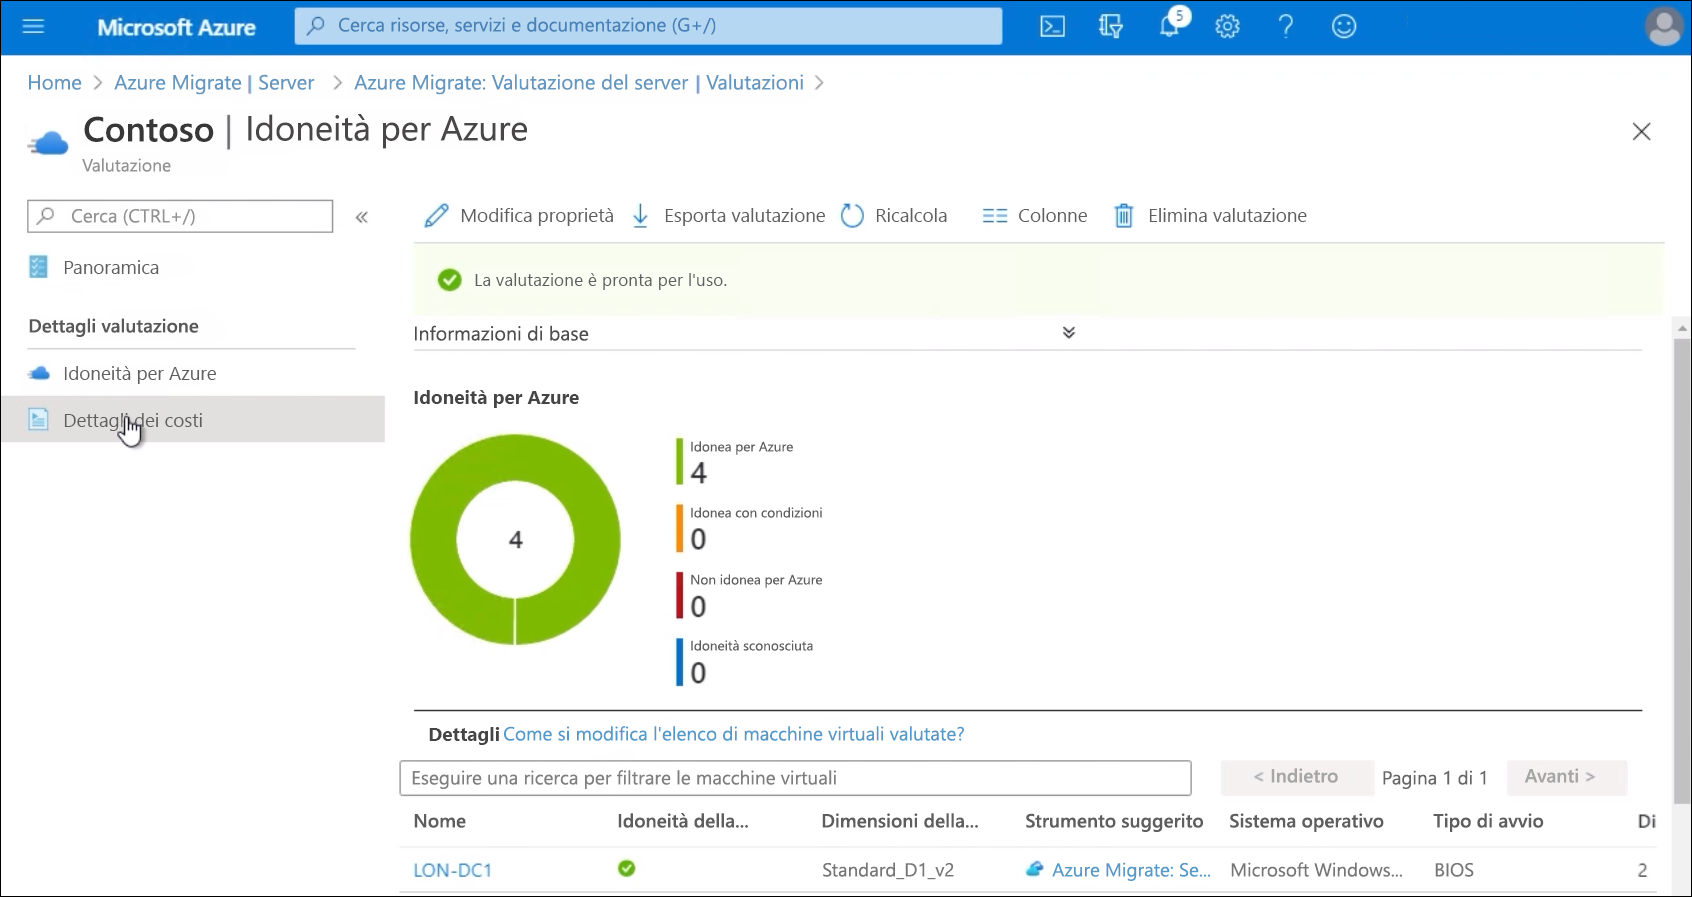Click the Standard_D1_v2 size cell

(888, 870)
